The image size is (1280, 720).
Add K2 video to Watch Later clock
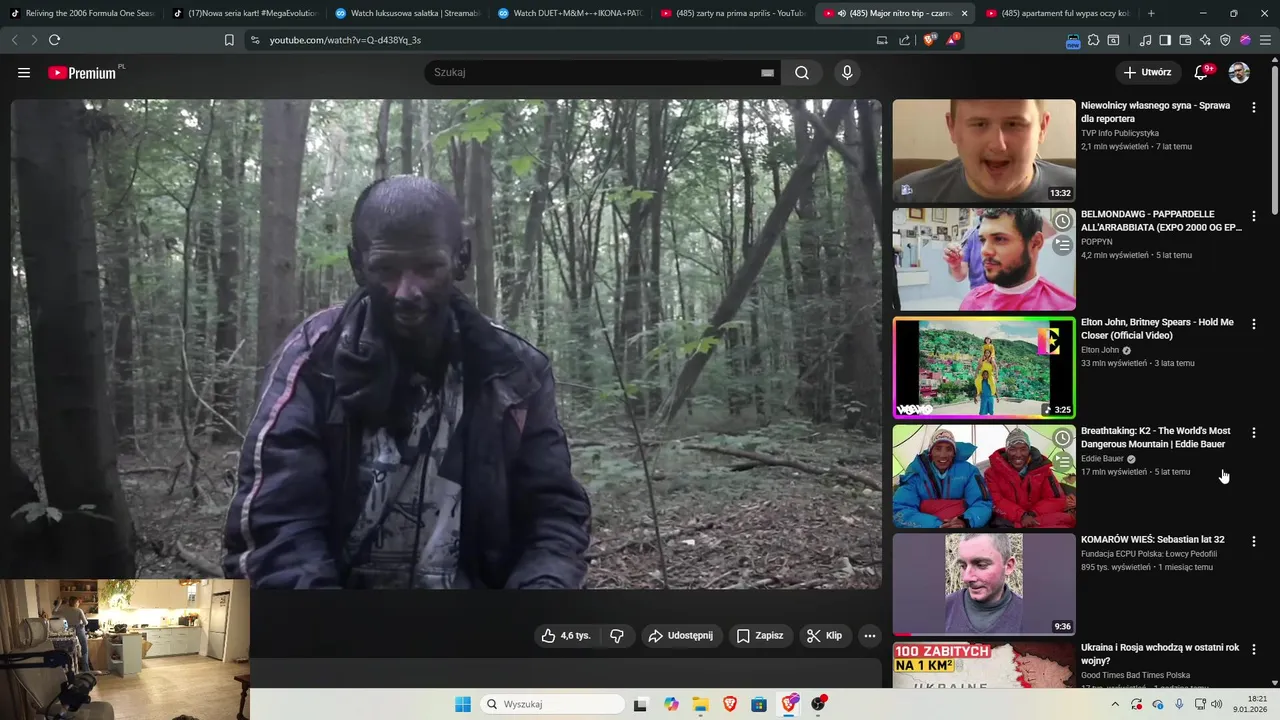tap(1062, 439)
